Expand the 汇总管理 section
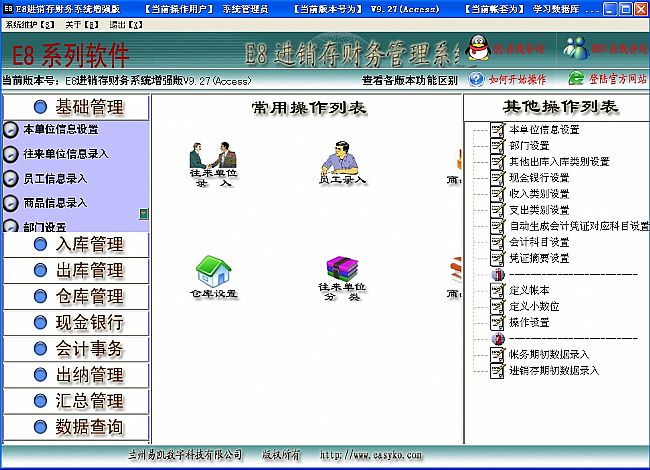Image resolution: width=650 pixels, height=470 pixels. coord(76,401)
